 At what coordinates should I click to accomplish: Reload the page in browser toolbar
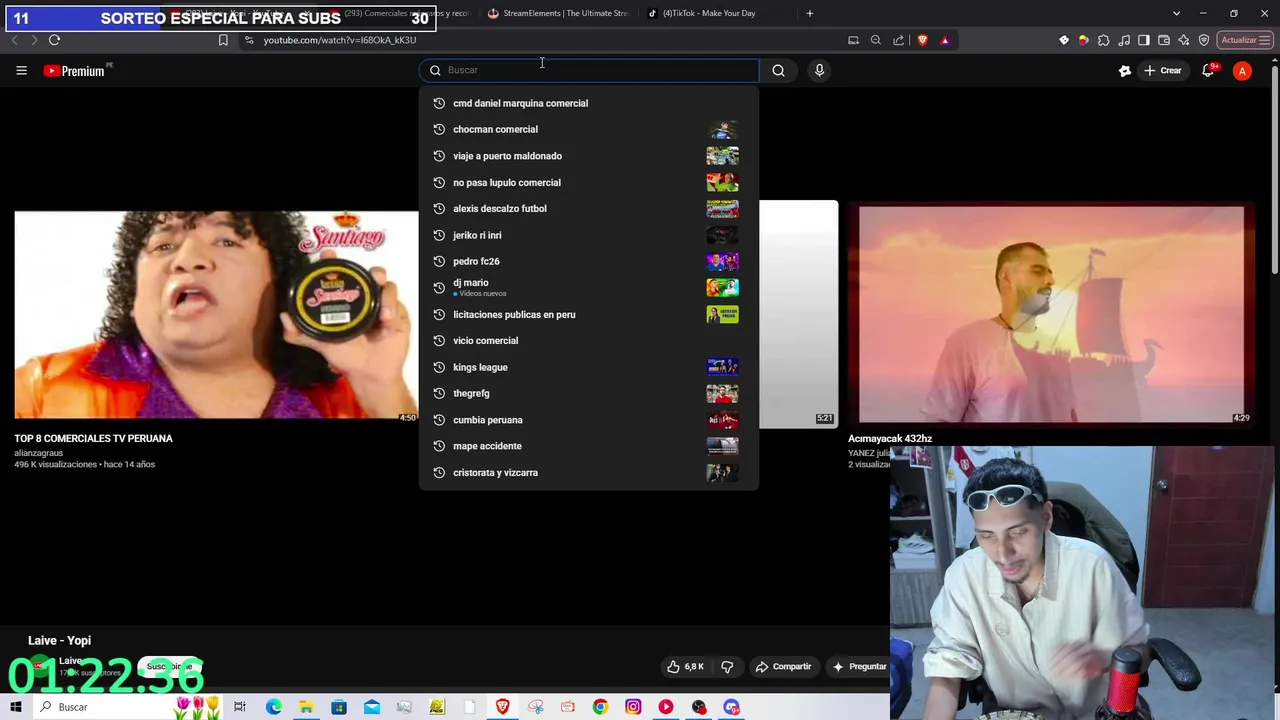[x=54, y=40]
